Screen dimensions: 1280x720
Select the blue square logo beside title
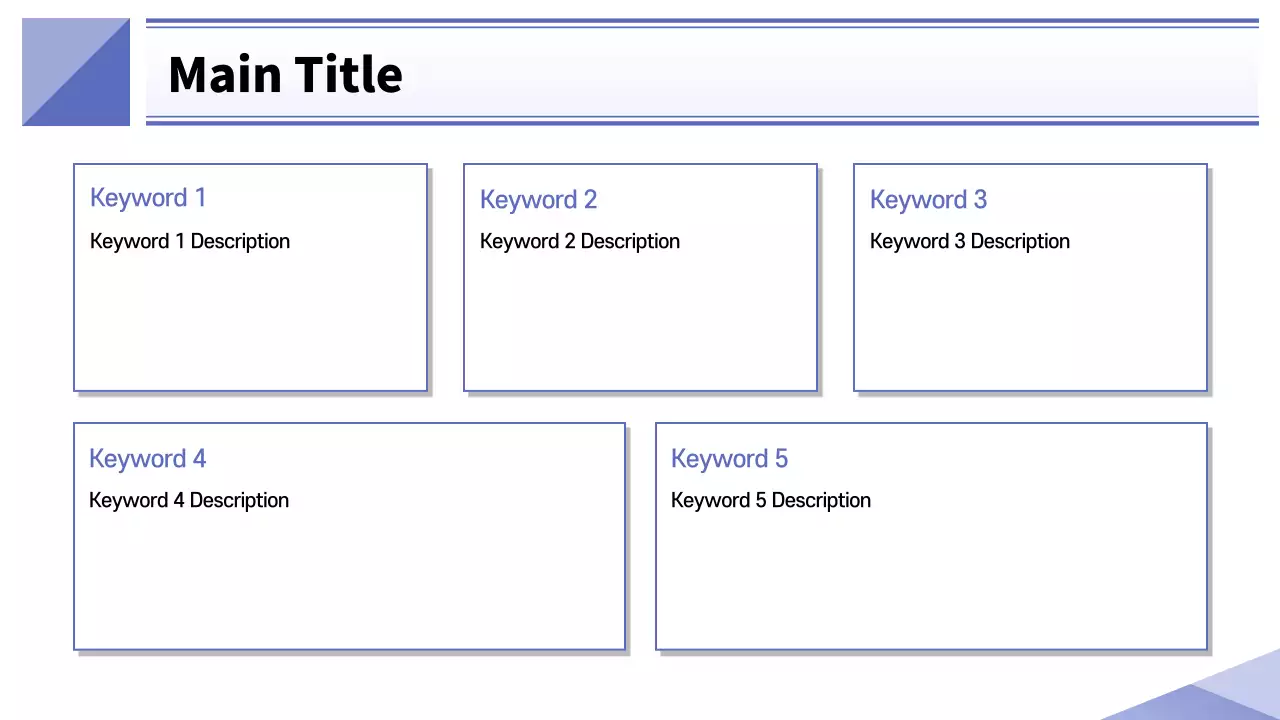(x=76, y=72)
